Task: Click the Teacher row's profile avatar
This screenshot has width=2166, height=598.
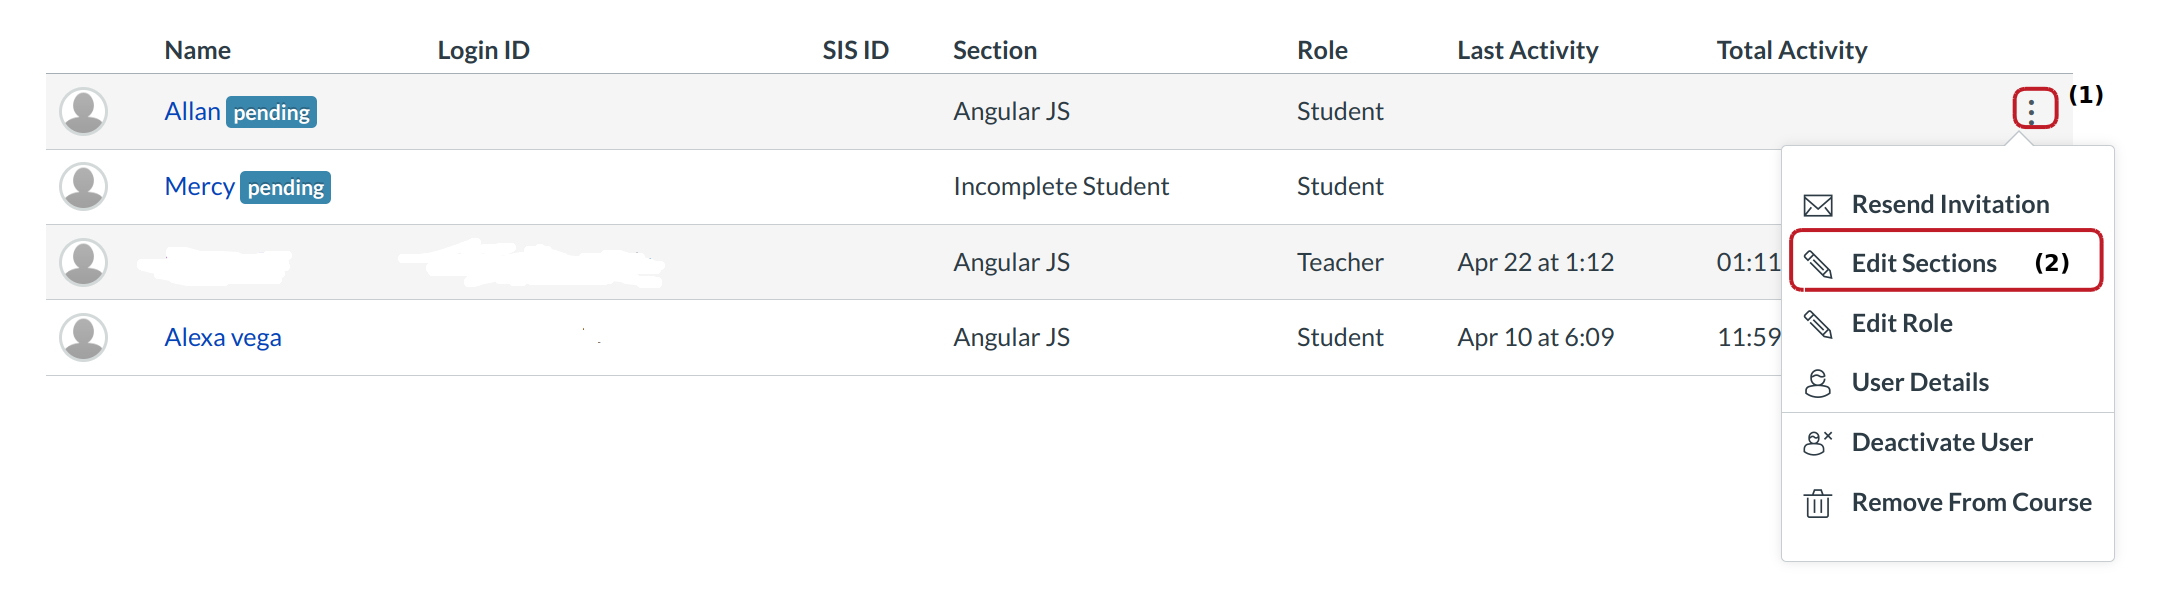Action: [84, 262]
